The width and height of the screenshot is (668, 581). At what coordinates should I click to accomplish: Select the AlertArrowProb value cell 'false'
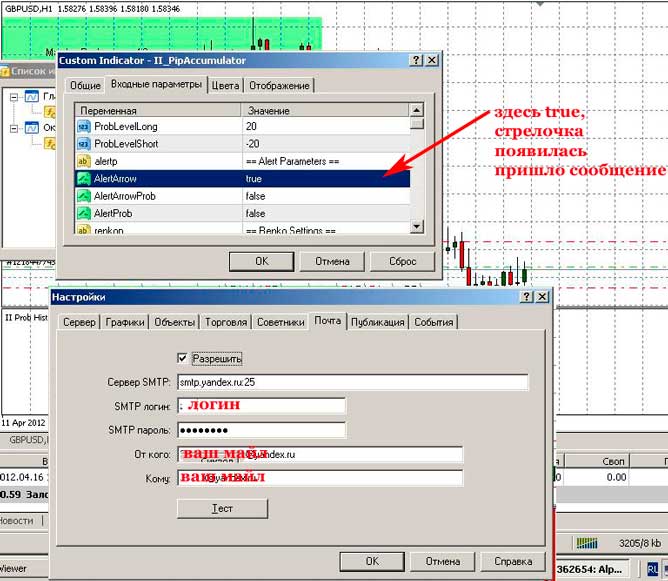pos(326,196)
